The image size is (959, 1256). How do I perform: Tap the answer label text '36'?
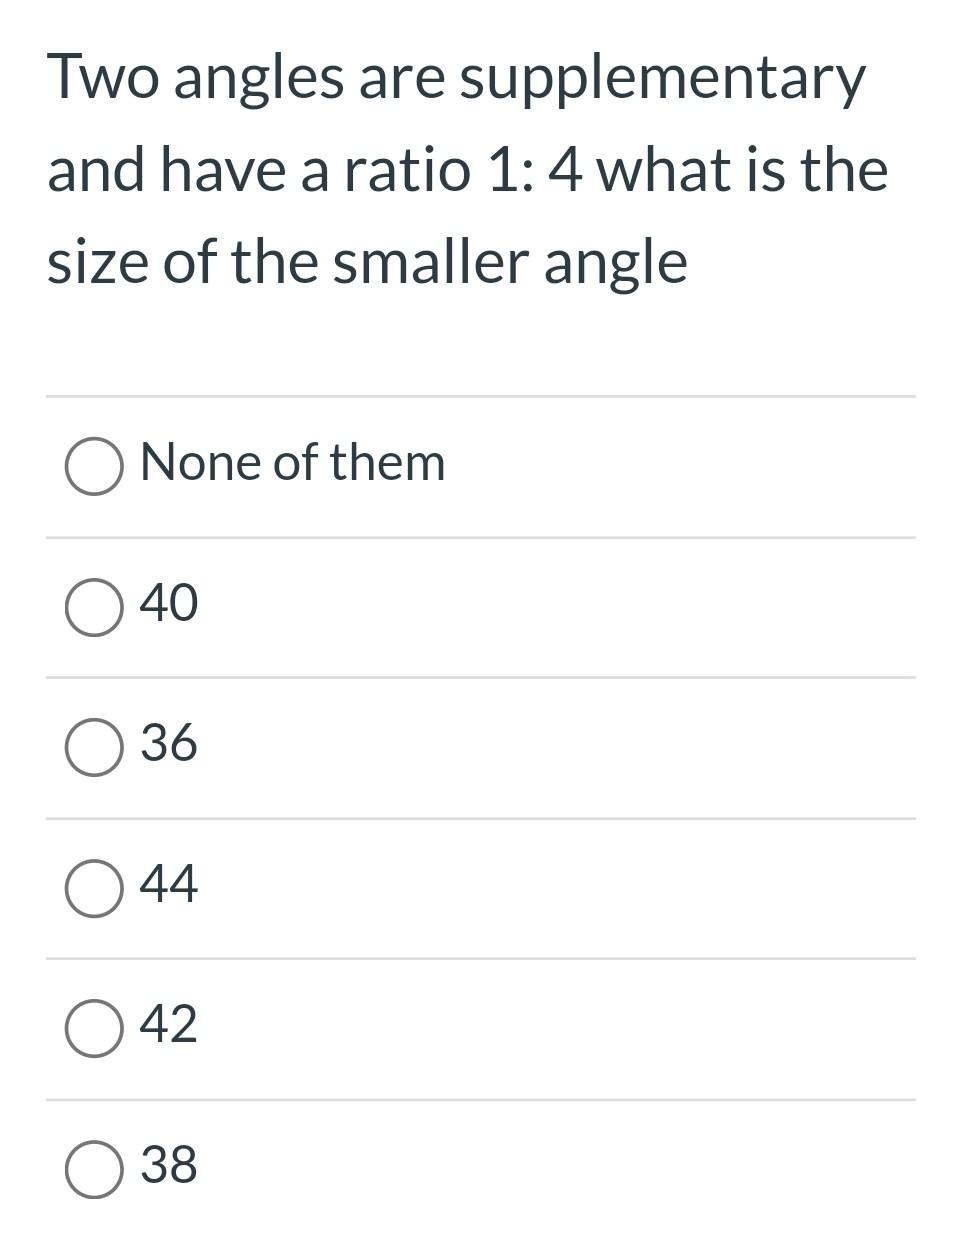click(169, 743)
